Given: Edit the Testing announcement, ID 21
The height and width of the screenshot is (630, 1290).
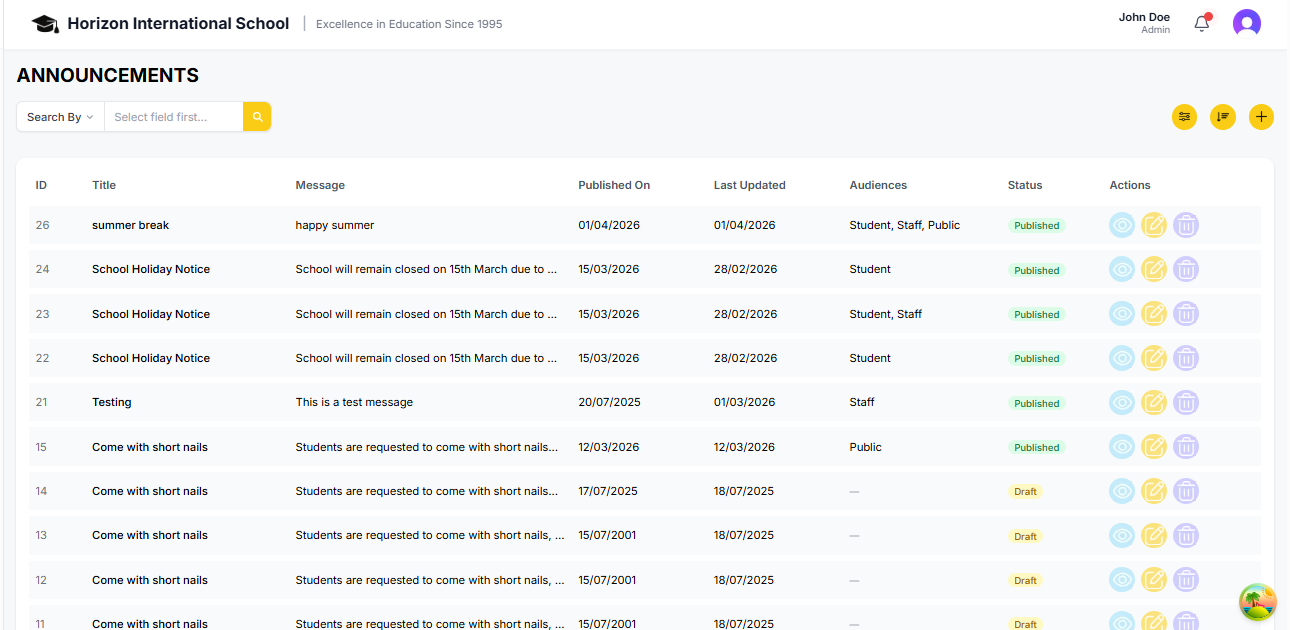Looking at the screenshot, I should coord(1154,402).
